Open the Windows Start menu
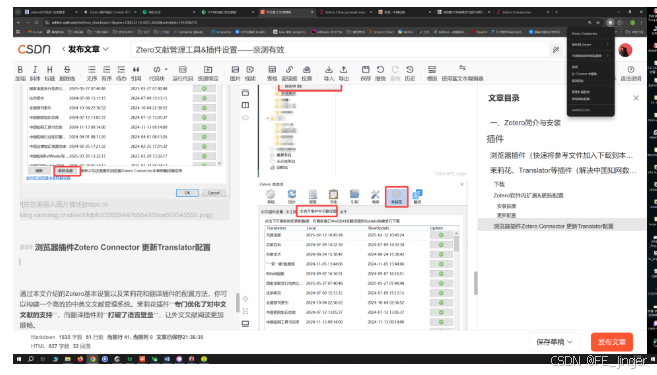The height and width of the screenshot is (375, 657). tap(18, 359)
